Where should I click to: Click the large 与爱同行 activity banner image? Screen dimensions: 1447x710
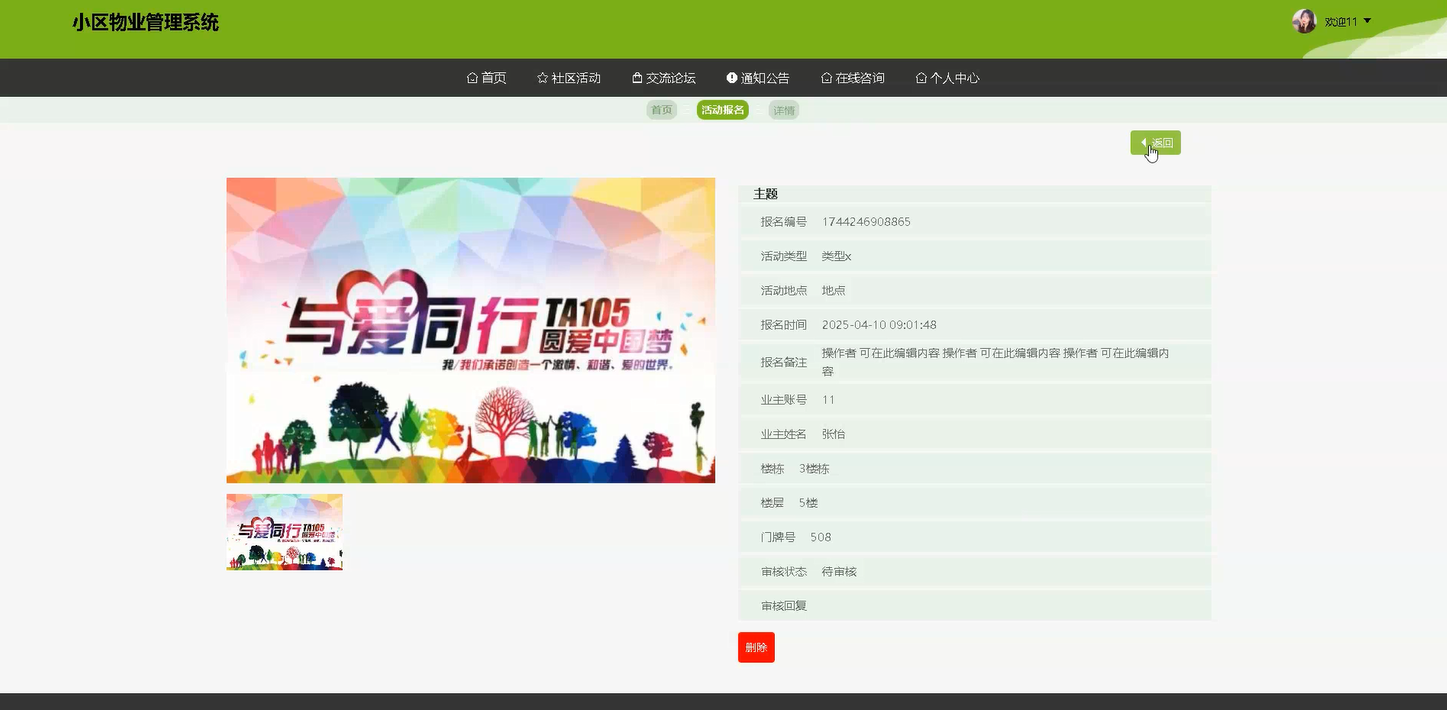[x=470, y=330]
